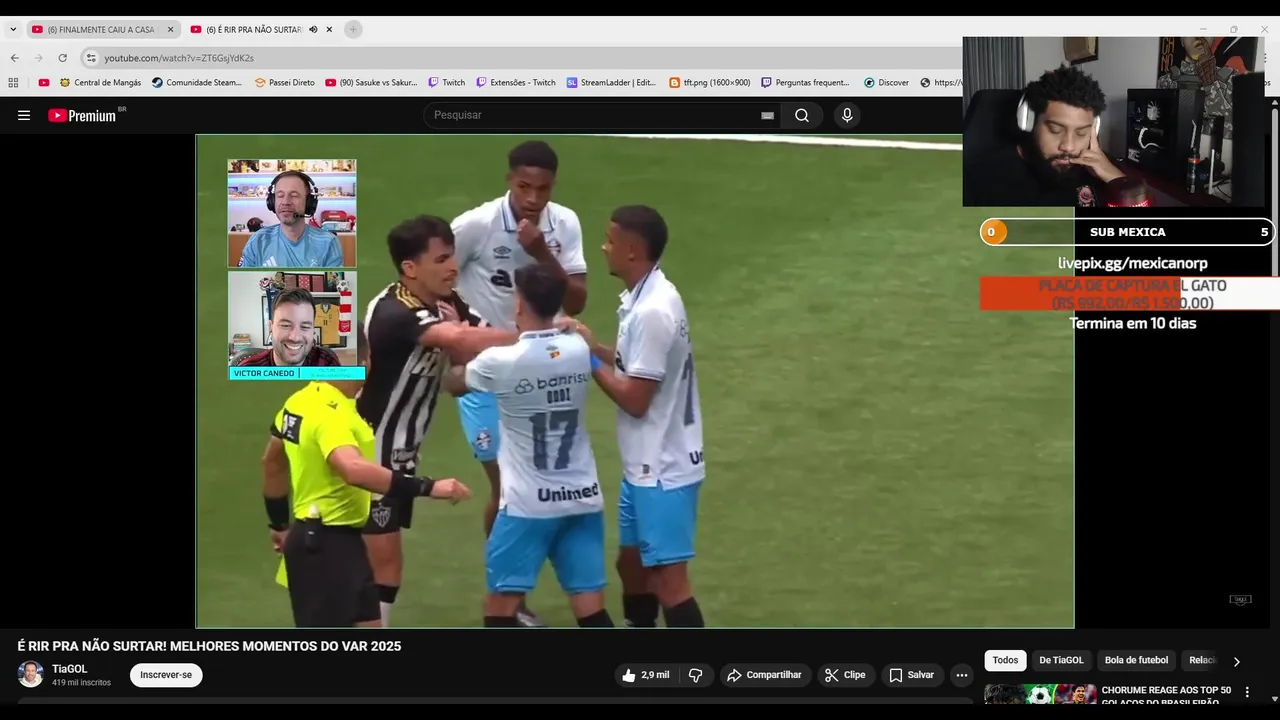
Task: Open more actions three-dot menu
Action: tap(961, 675)
